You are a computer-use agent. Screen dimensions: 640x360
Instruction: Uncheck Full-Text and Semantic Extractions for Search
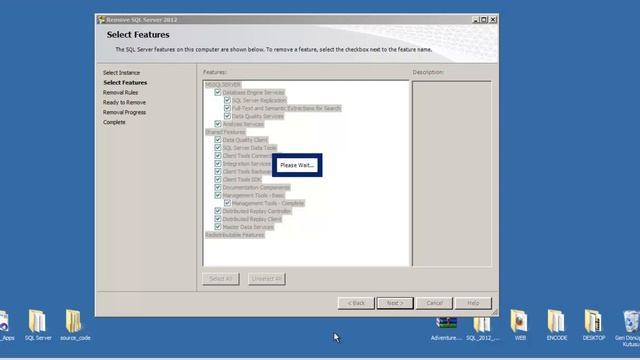pyautogui.click(x=227, y=108)
